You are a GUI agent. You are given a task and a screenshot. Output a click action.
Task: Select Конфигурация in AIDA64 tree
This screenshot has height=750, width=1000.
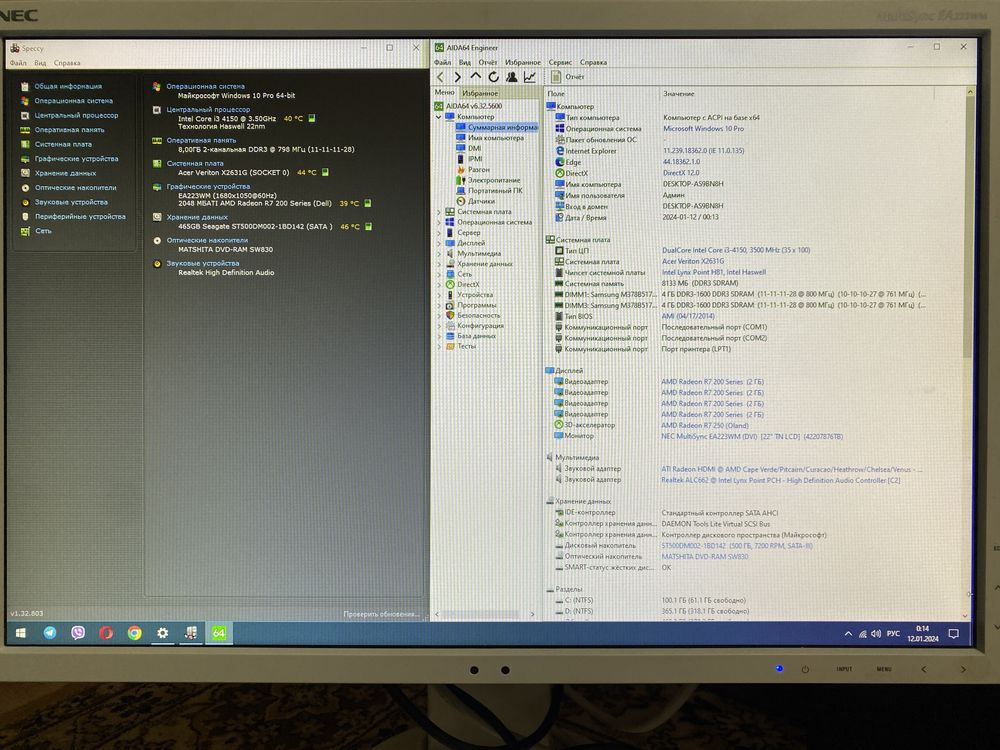point(474,326)
